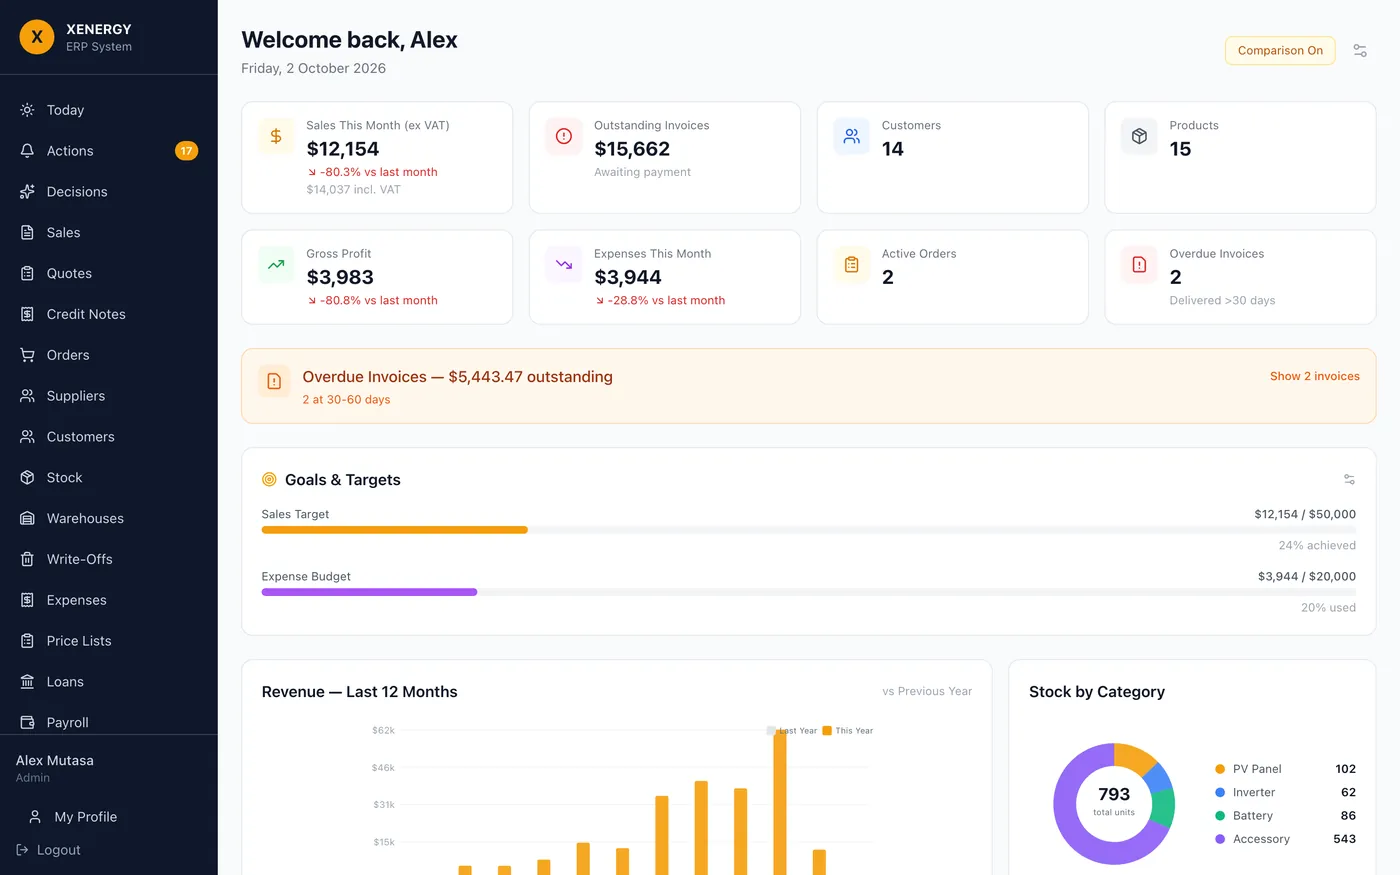Open Expenses in the sidebar

point(109,600)
